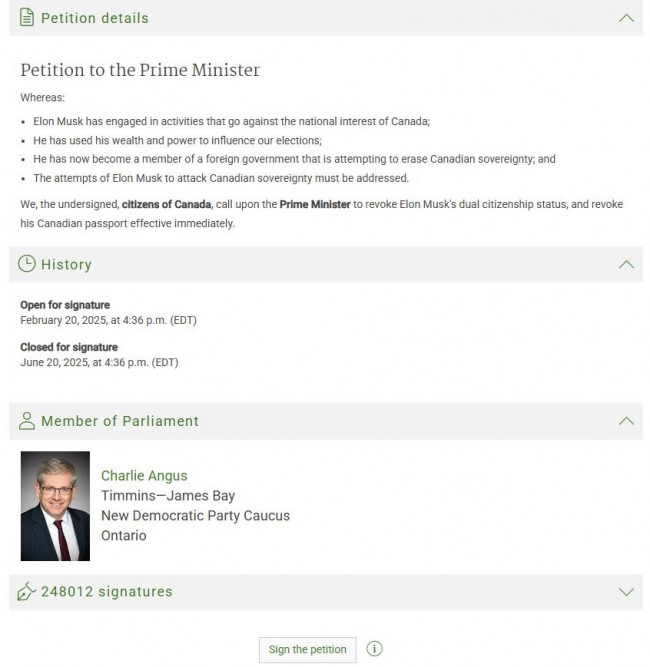This screenshot has width=650, height=667.
Task: Click the Member of Parliament person icon
Action: [27, 421]
